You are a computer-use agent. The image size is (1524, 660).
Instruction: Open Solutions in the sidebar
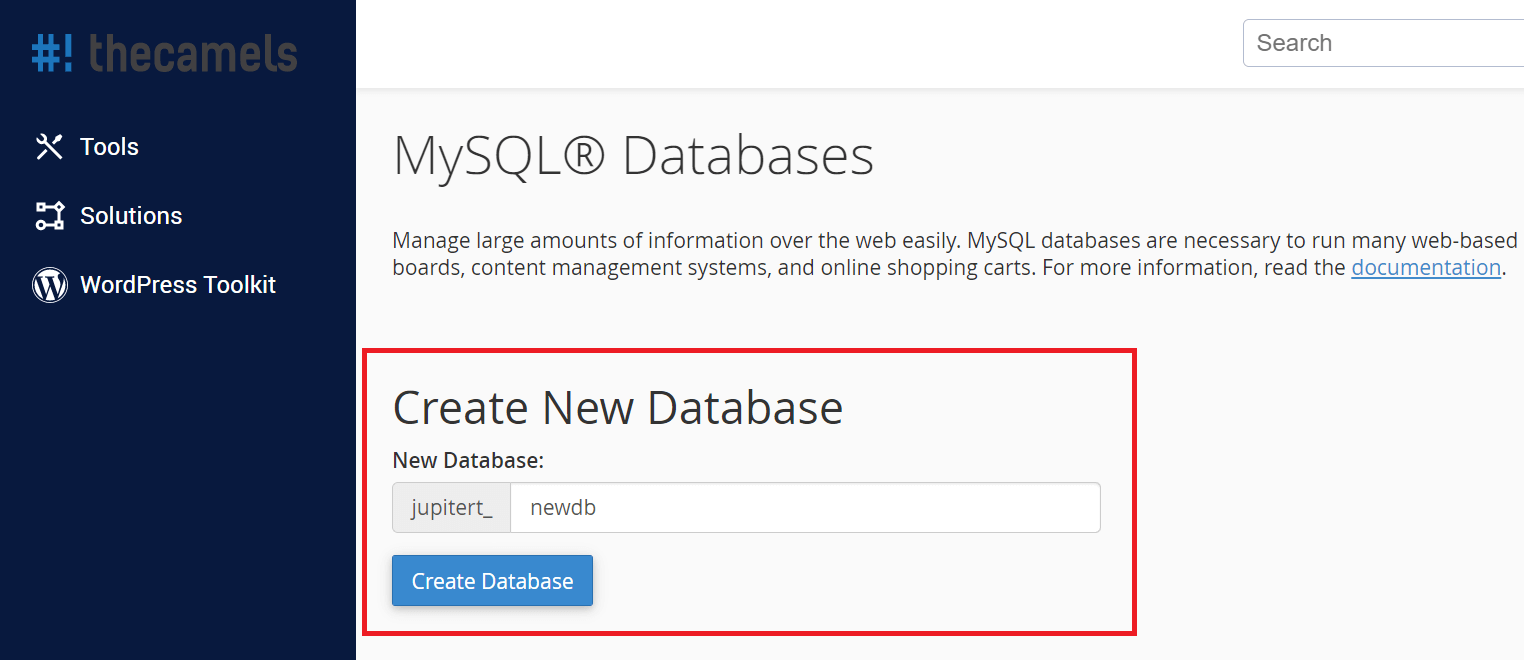point(131,216)
